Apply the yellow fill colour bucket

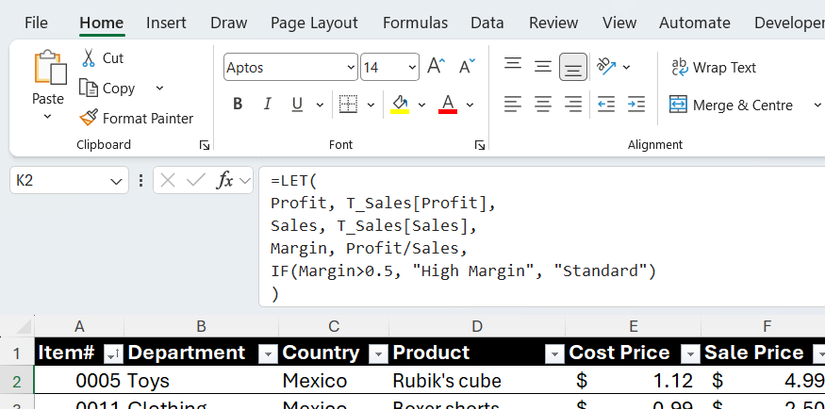pos(400,104)
